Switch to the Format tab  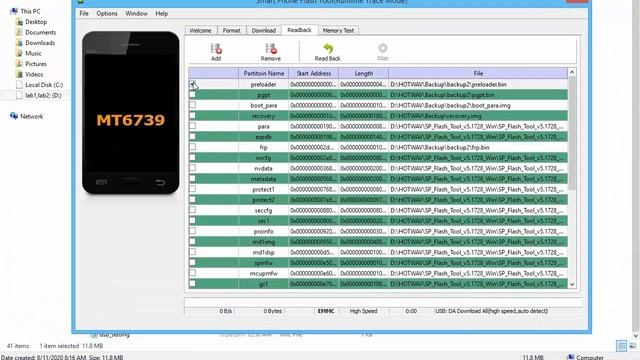[231, 31]
